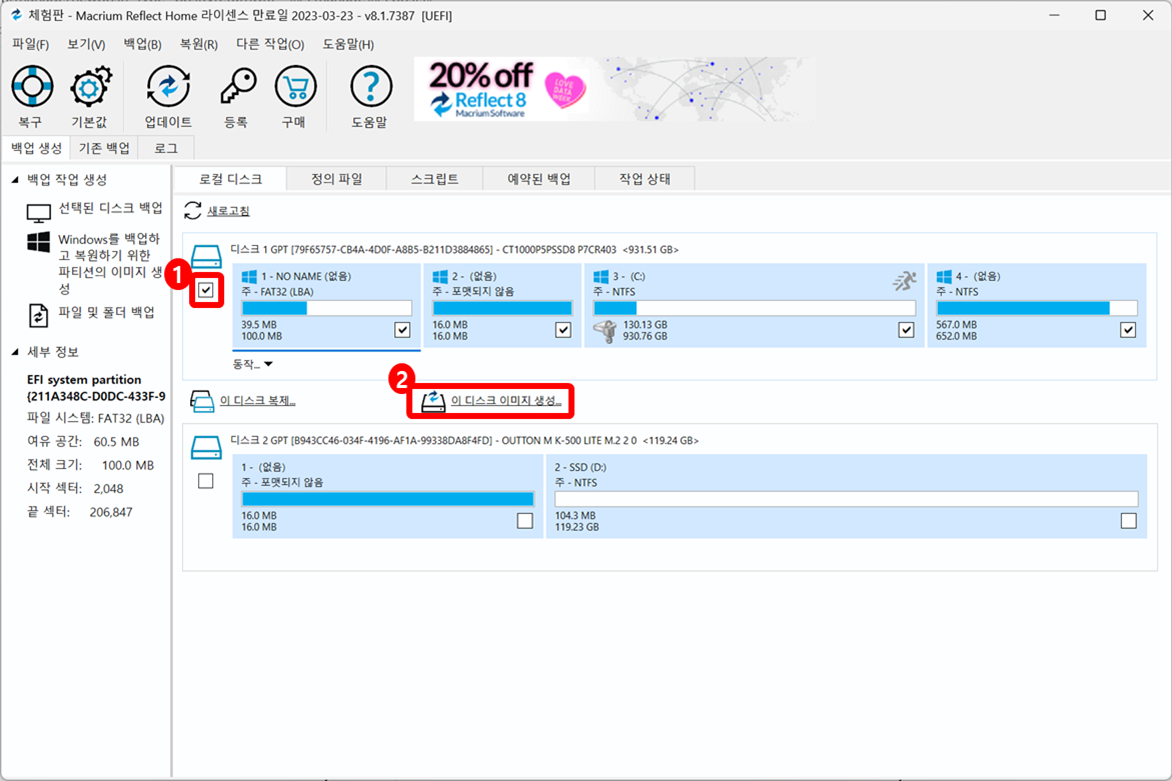Click Windows logo on partition 4 NTFS
1172x781 pixels.
tap(944, 277)
